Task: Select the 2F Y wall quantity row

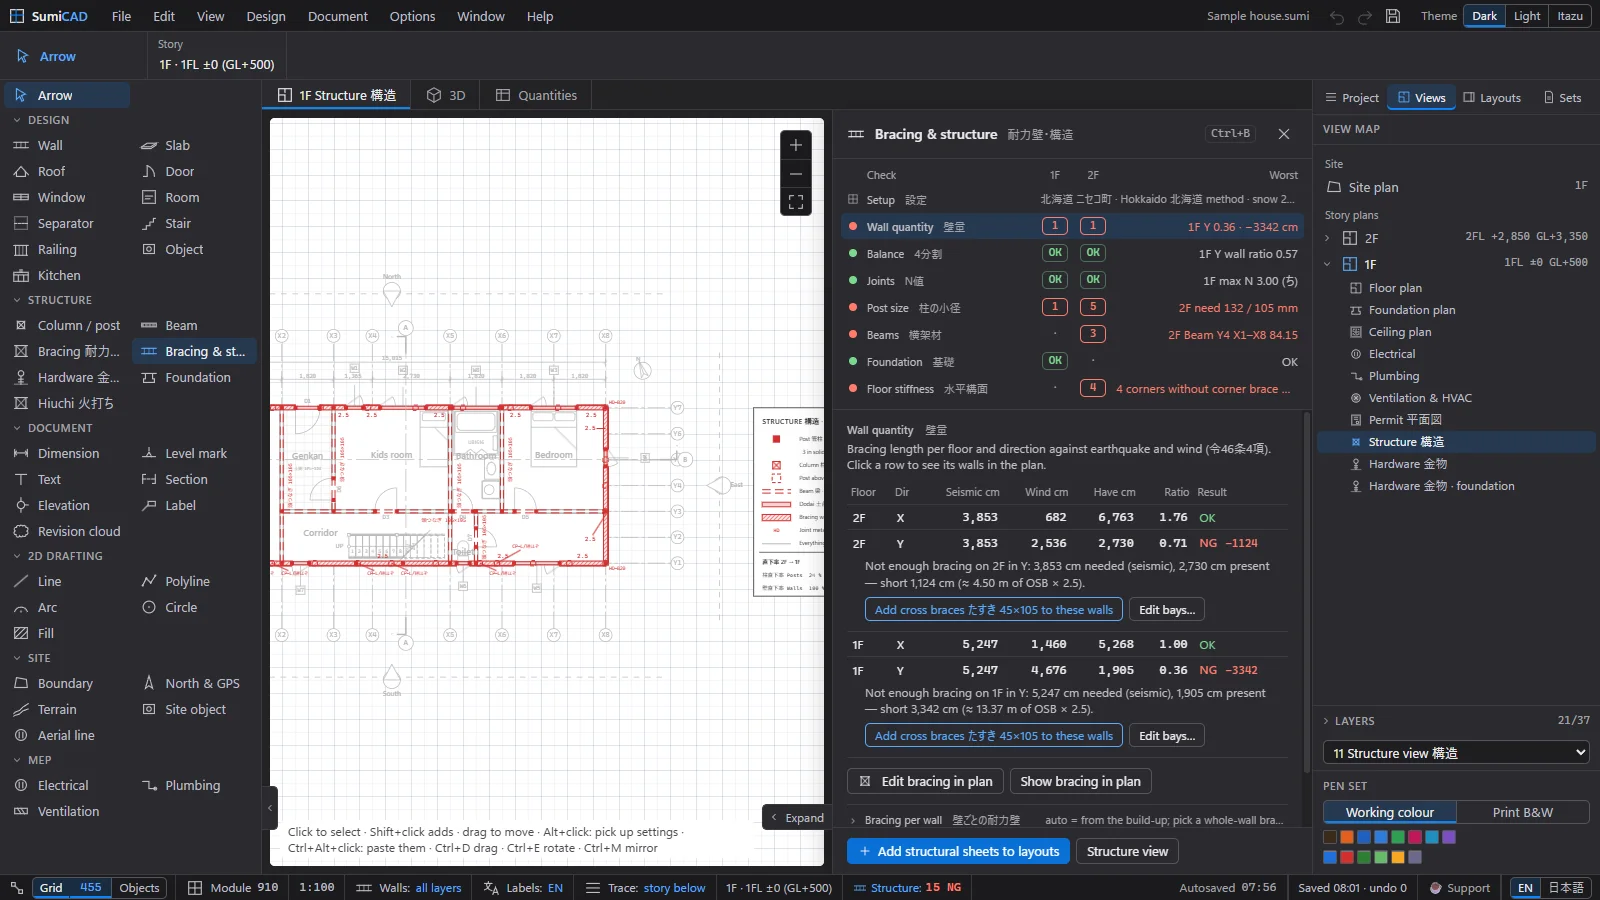Action: (x=1068, y=543)
